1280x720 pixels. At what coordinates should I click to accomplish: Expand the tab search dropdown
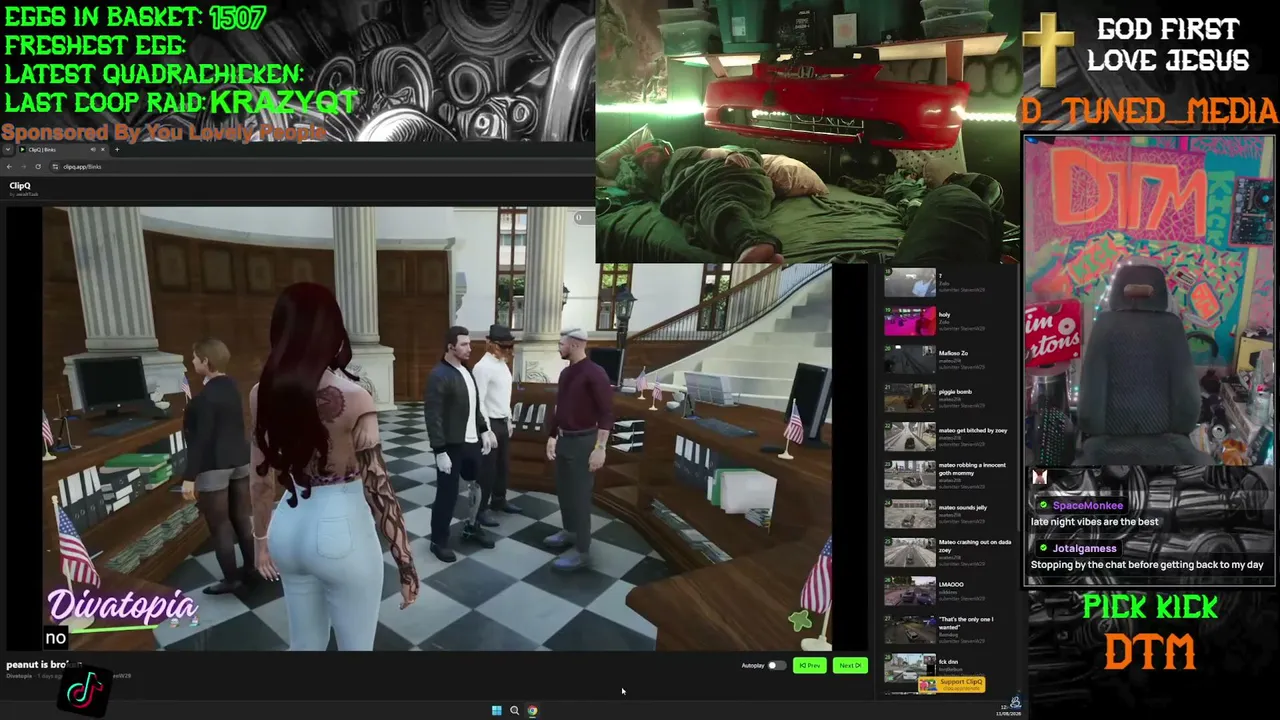point(10,150)
